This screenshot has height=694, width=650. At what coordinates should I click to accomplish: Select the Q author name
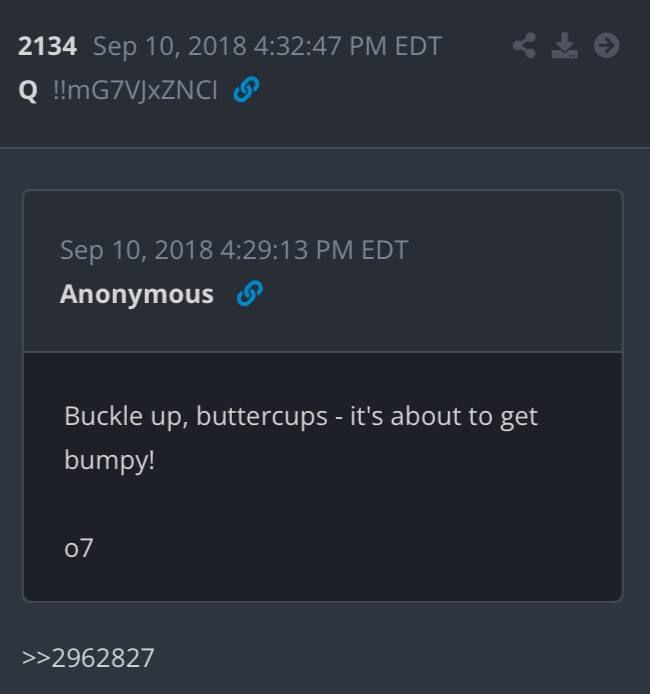(x=28, y=91)
